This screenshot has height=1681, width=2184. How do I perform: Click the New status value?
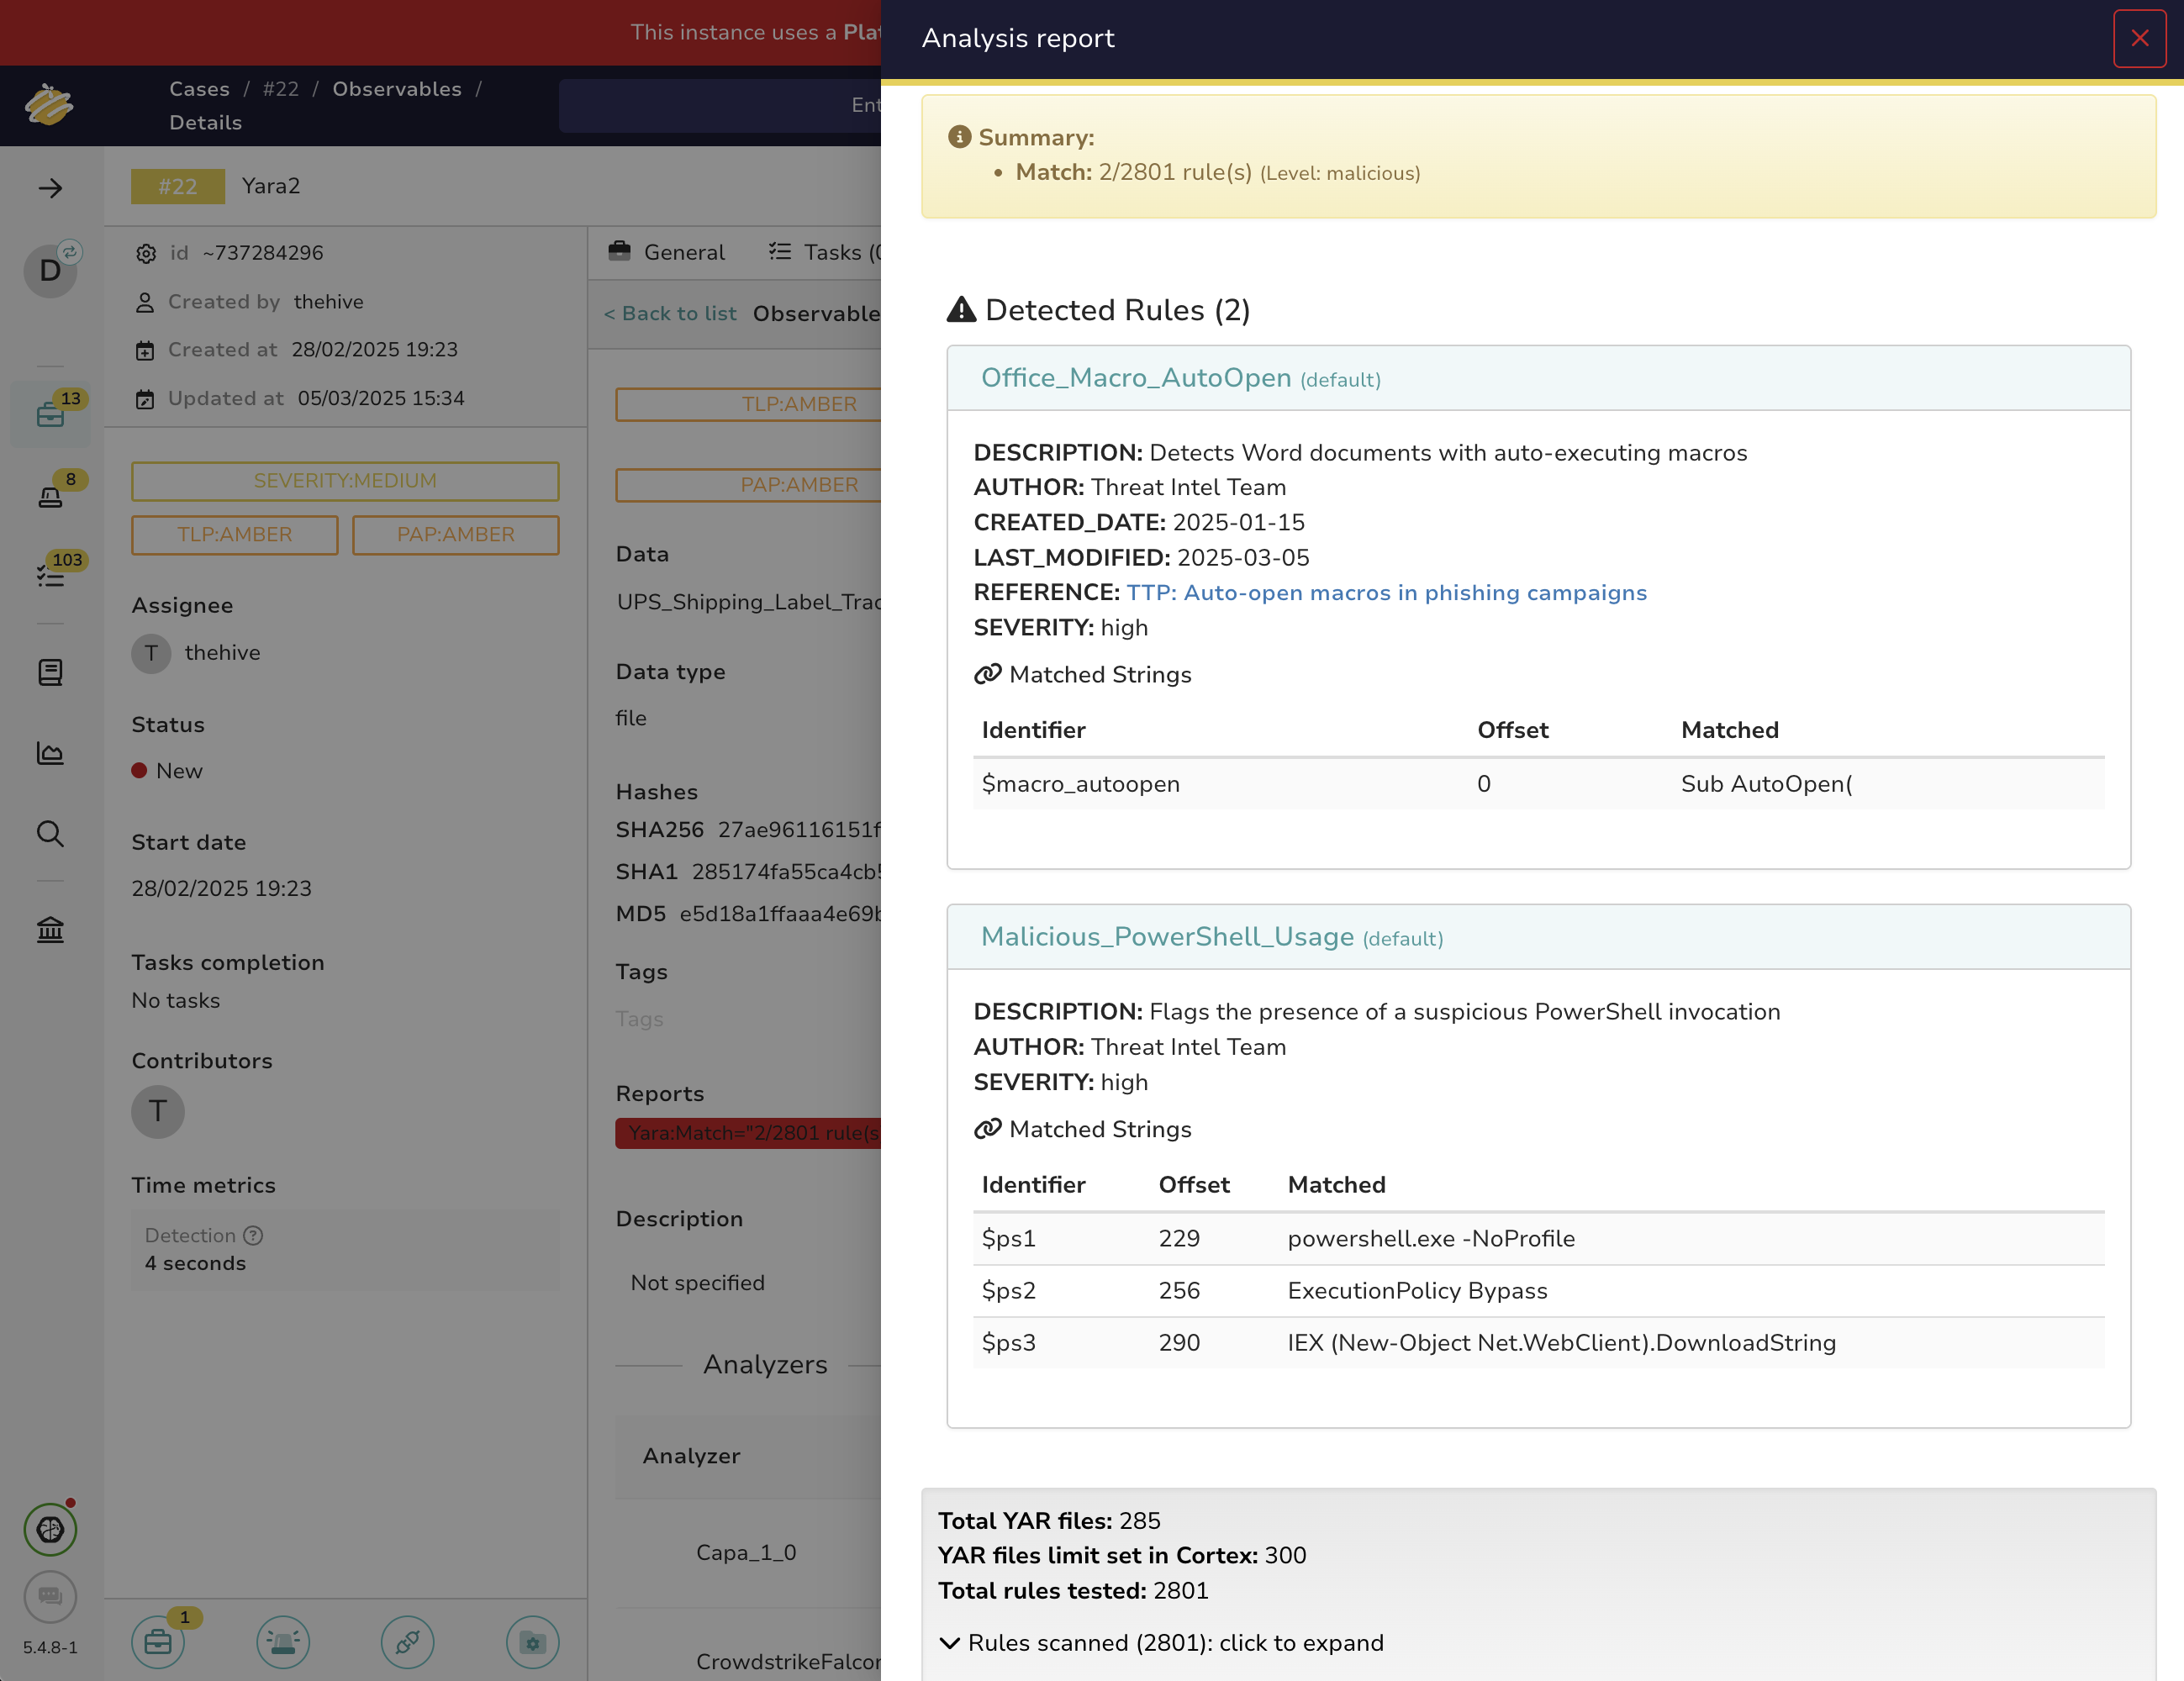click(x=179, y=771)
